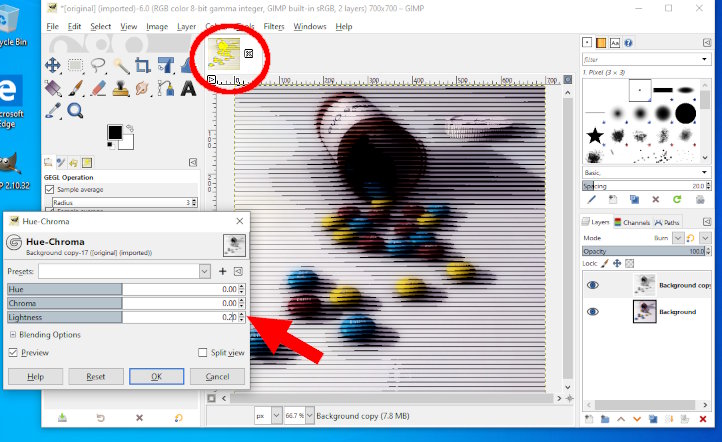This screenshot has height=442, width=722.
Task: Open tool options panel configuration menu
Action: click(x=193, y=162)
